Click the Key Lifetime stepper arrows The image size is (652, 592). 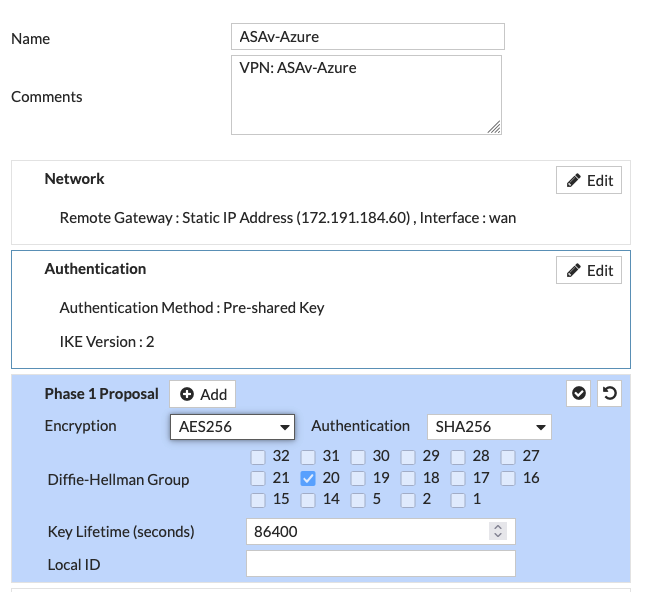(498, 532)
